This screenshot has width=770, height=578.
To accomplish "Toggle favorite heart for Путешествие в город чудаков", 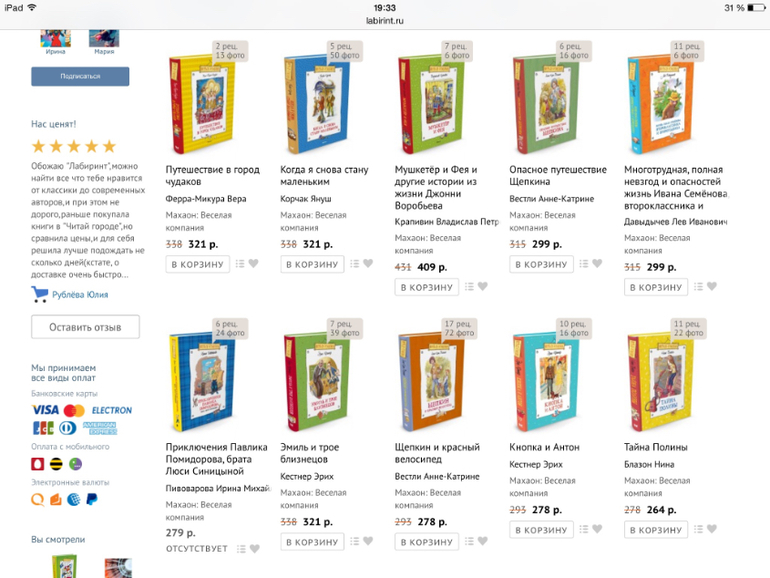I will click(x=254, y=264).
